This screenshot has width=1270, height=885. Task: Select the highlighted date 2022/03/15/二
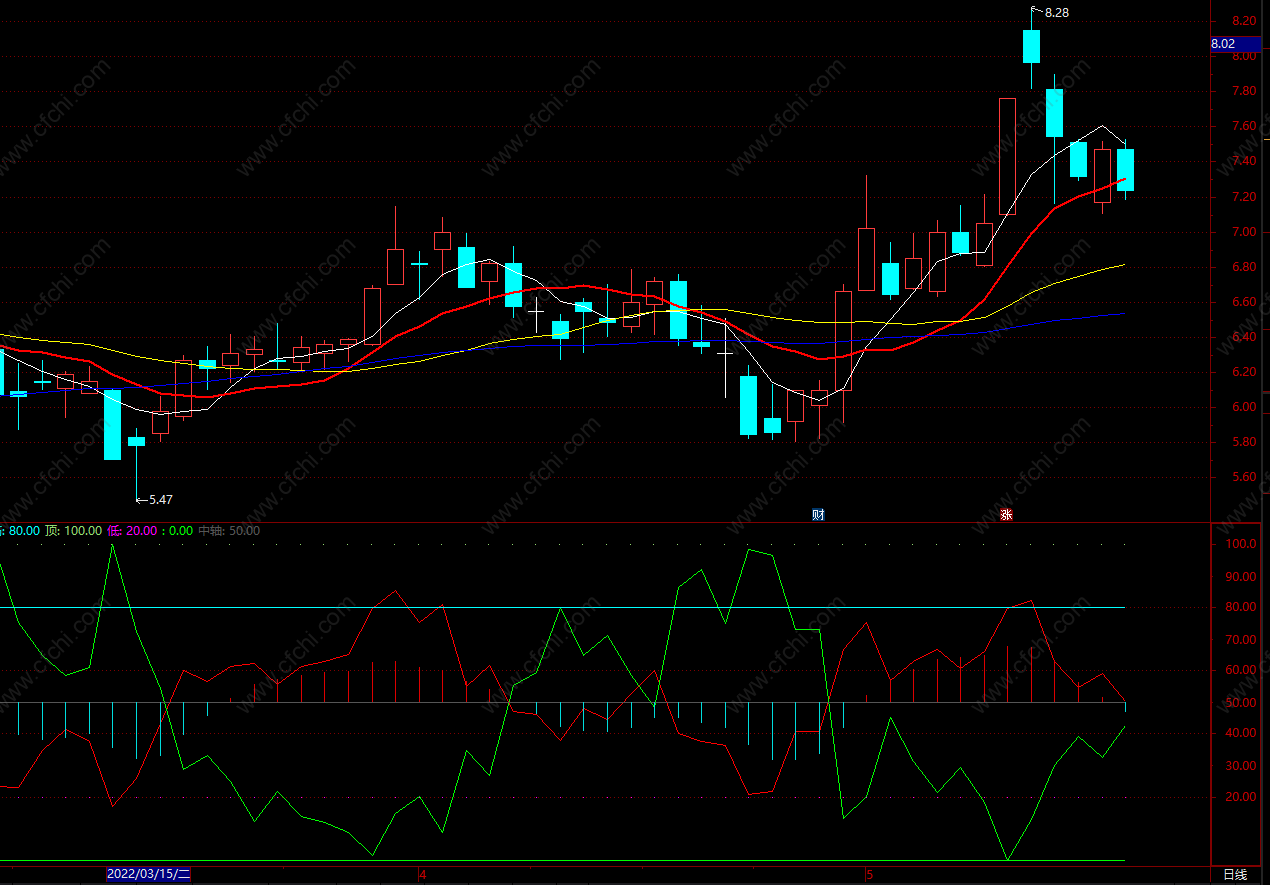coord(148,874)
